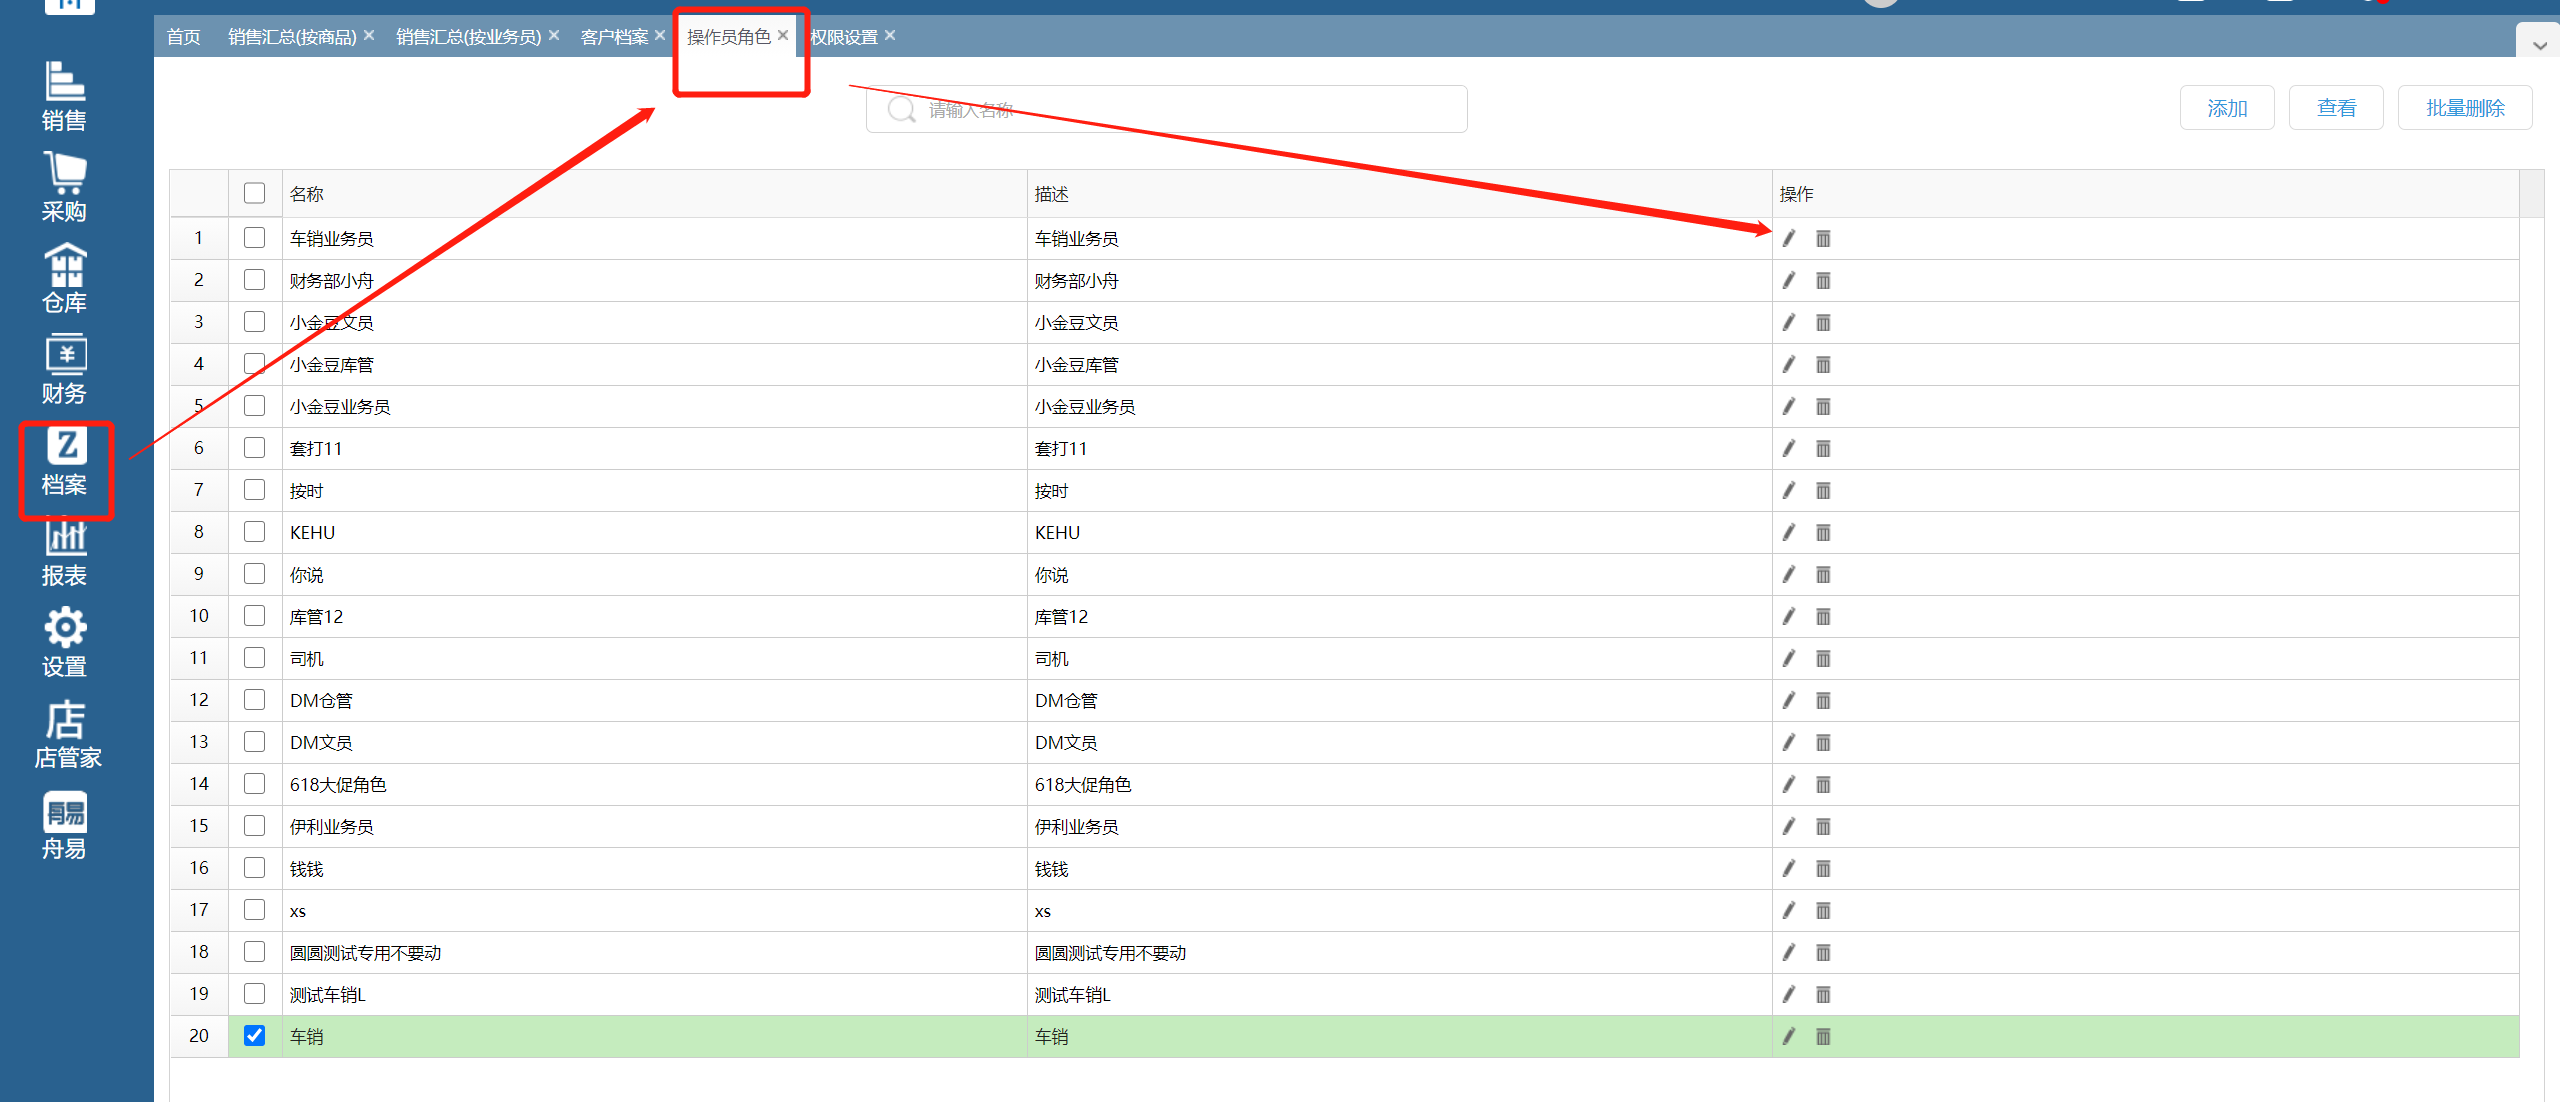
Task: Select the 操作员角色 tab
Action: (x=729, y=37)
